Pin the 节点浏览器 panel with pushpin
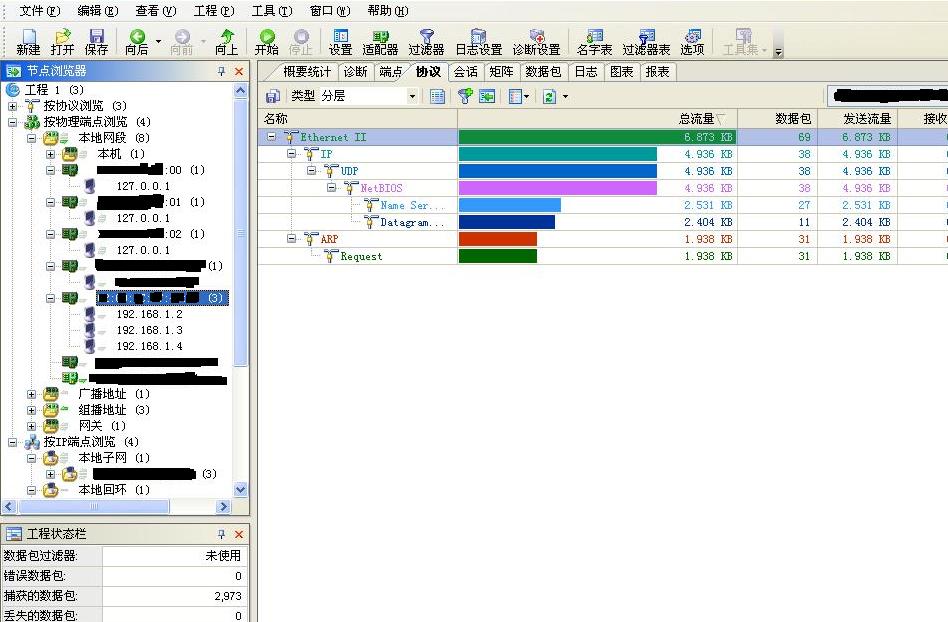948x622 pixels. pyautogui.click(x=222, y=71)
